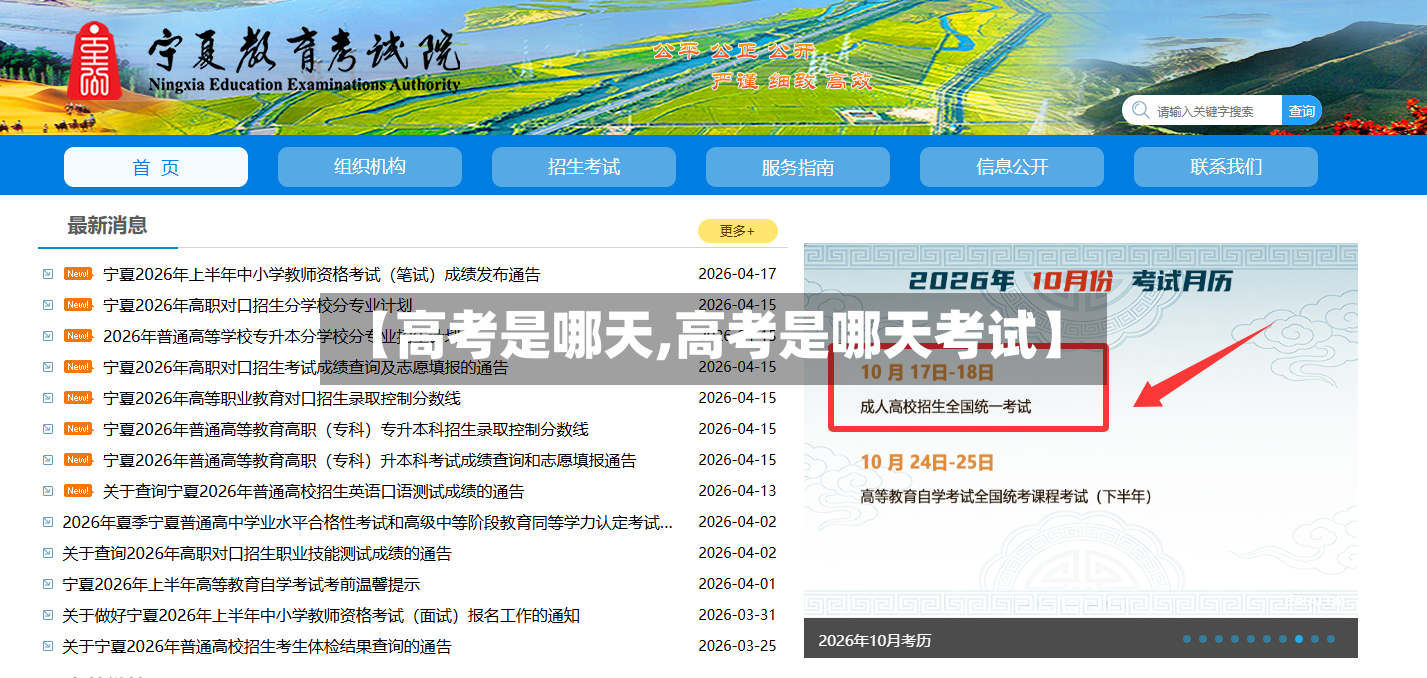This screenshot has width=1427, height=678.
Task: Open the 联系我们 menu
Action: coord(1226,167)
